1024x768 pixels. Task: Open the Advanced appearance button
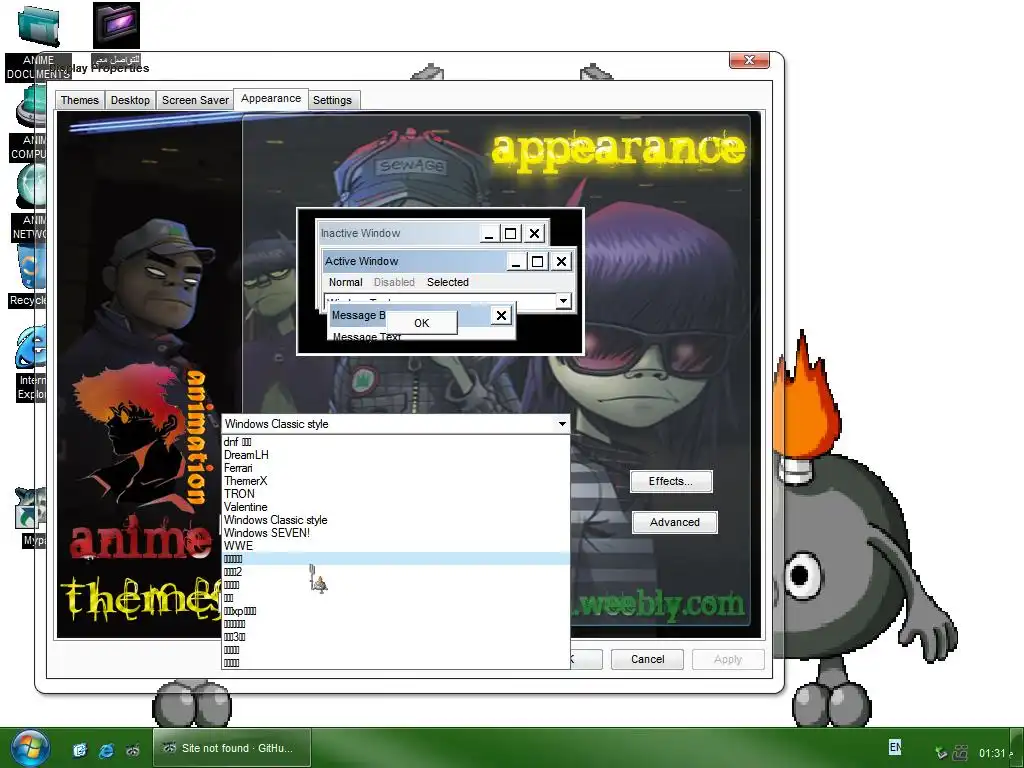point(675,522)
